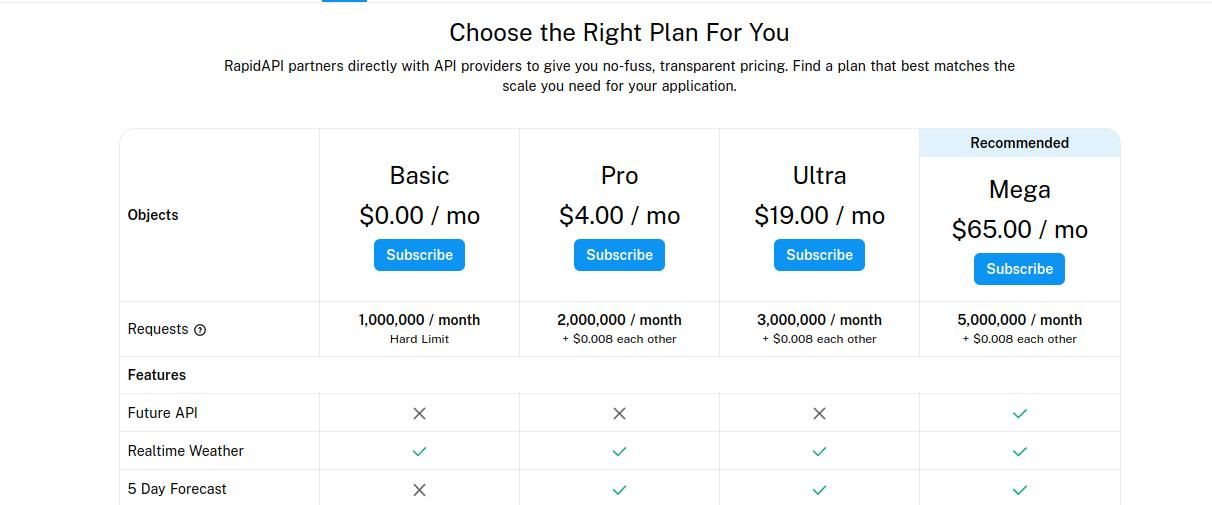Click the 5 Day Forecast checkmark under Ultra

click(x=819, y=489)
